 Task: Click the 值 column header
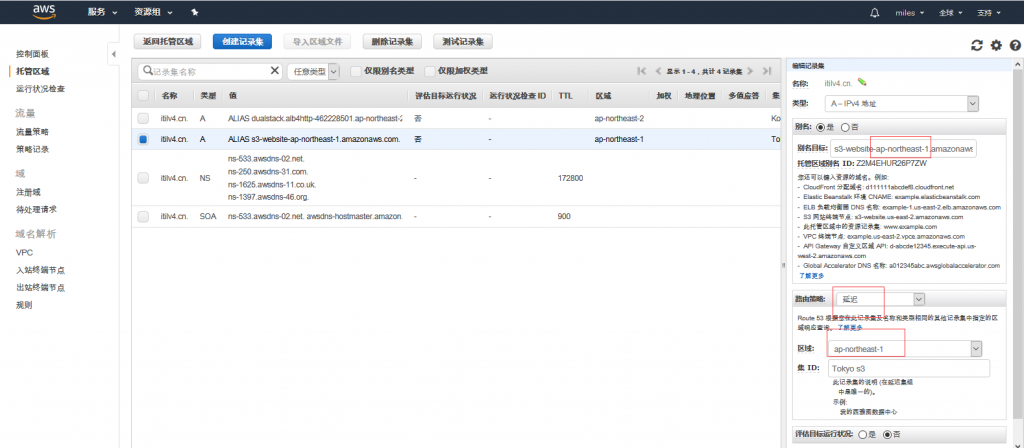click(232, 95)
